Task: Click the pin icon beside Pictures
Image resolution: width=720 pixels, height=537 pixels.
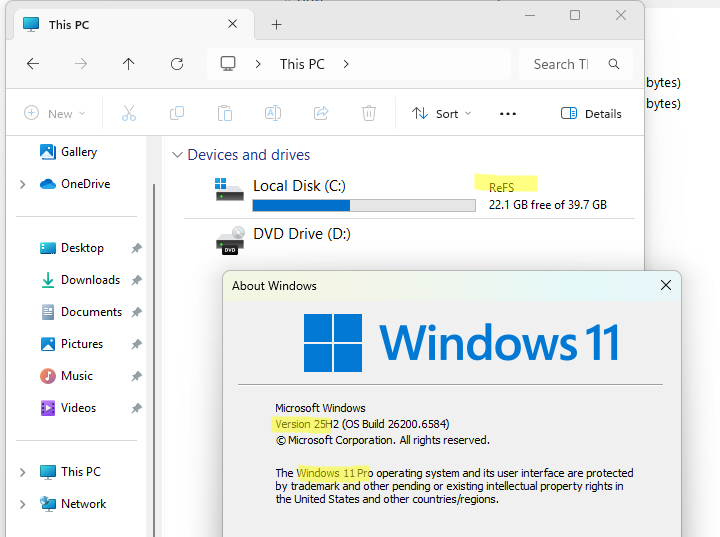Action: (x=136, y=344)
